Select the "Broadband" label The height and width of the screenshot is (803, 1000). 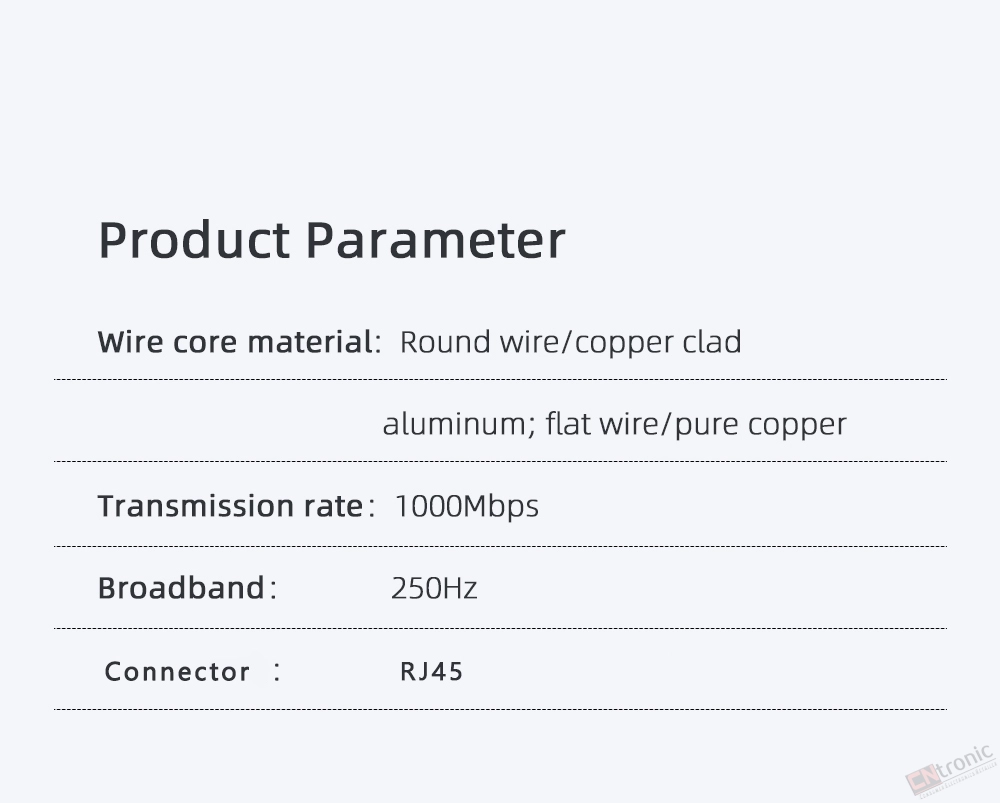coord(181,588)
